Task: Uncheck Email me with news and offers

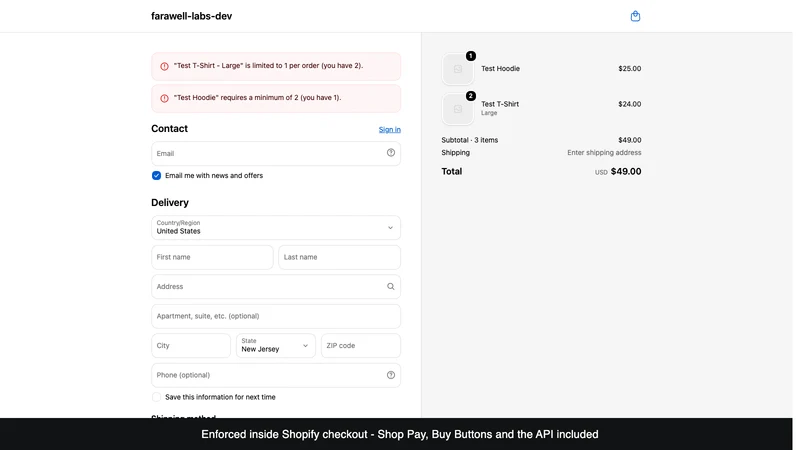Action: pos(156,176)
